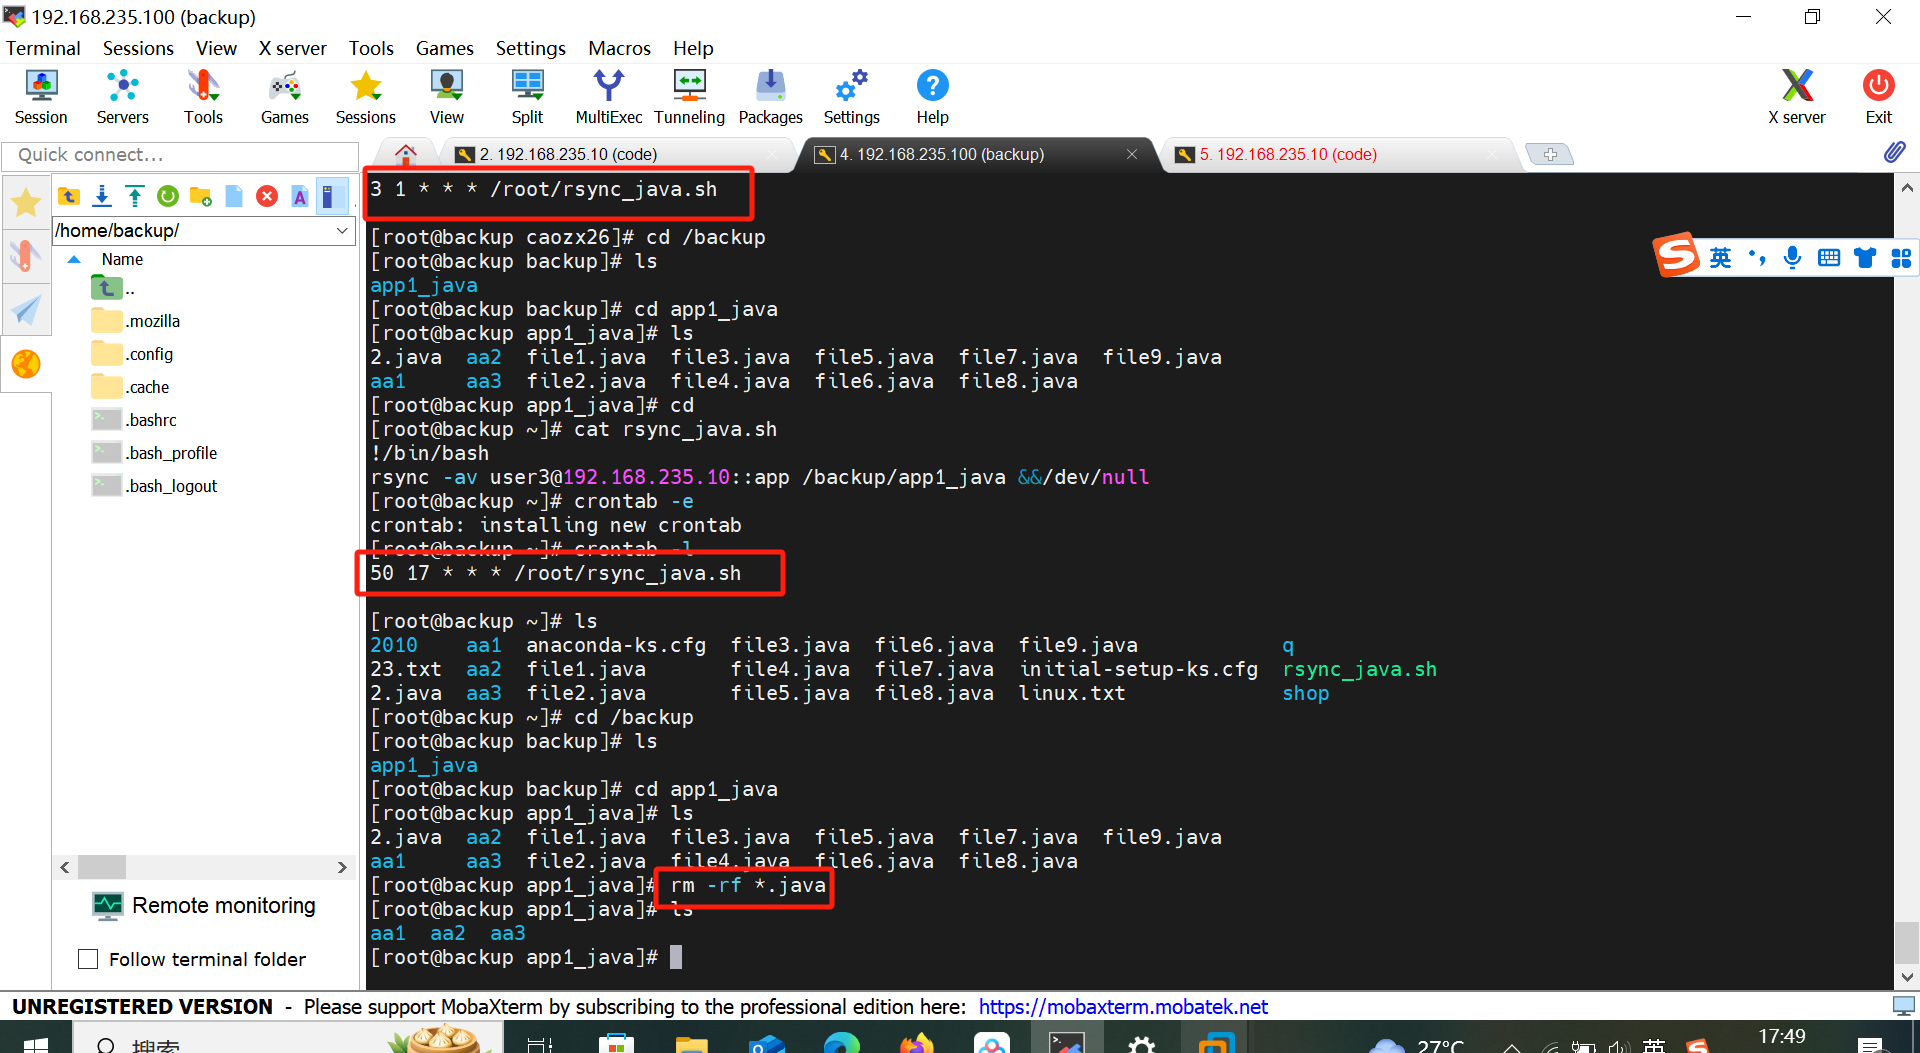Go to parent folder in SFTP panel

pos(69,196)
